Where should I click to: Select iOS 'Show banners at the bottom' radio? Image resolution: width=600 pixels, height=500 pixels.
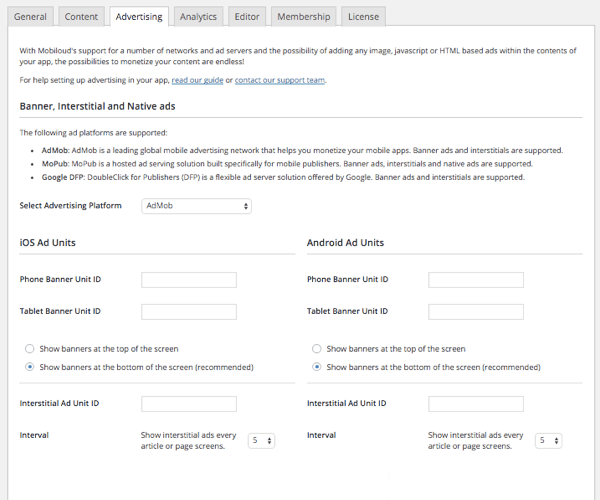point(29,367)
